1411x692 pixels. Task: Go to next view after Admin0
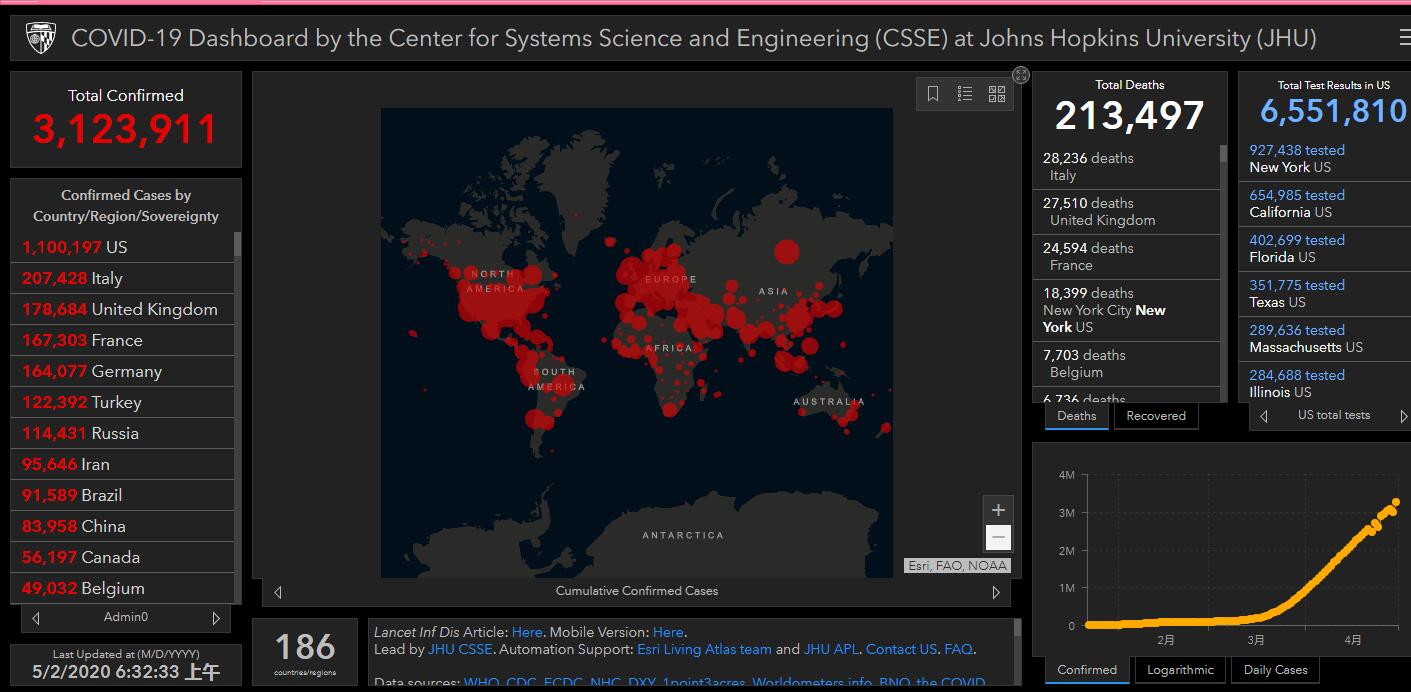[215, 618]
